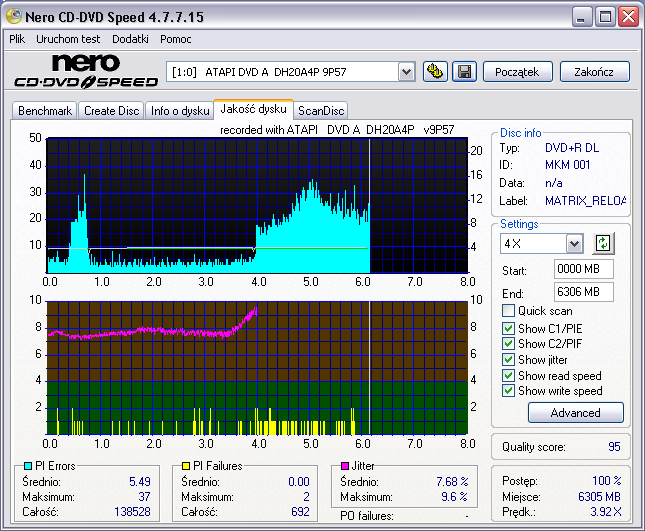Disable Show read speed checkbox

point(508,376)
